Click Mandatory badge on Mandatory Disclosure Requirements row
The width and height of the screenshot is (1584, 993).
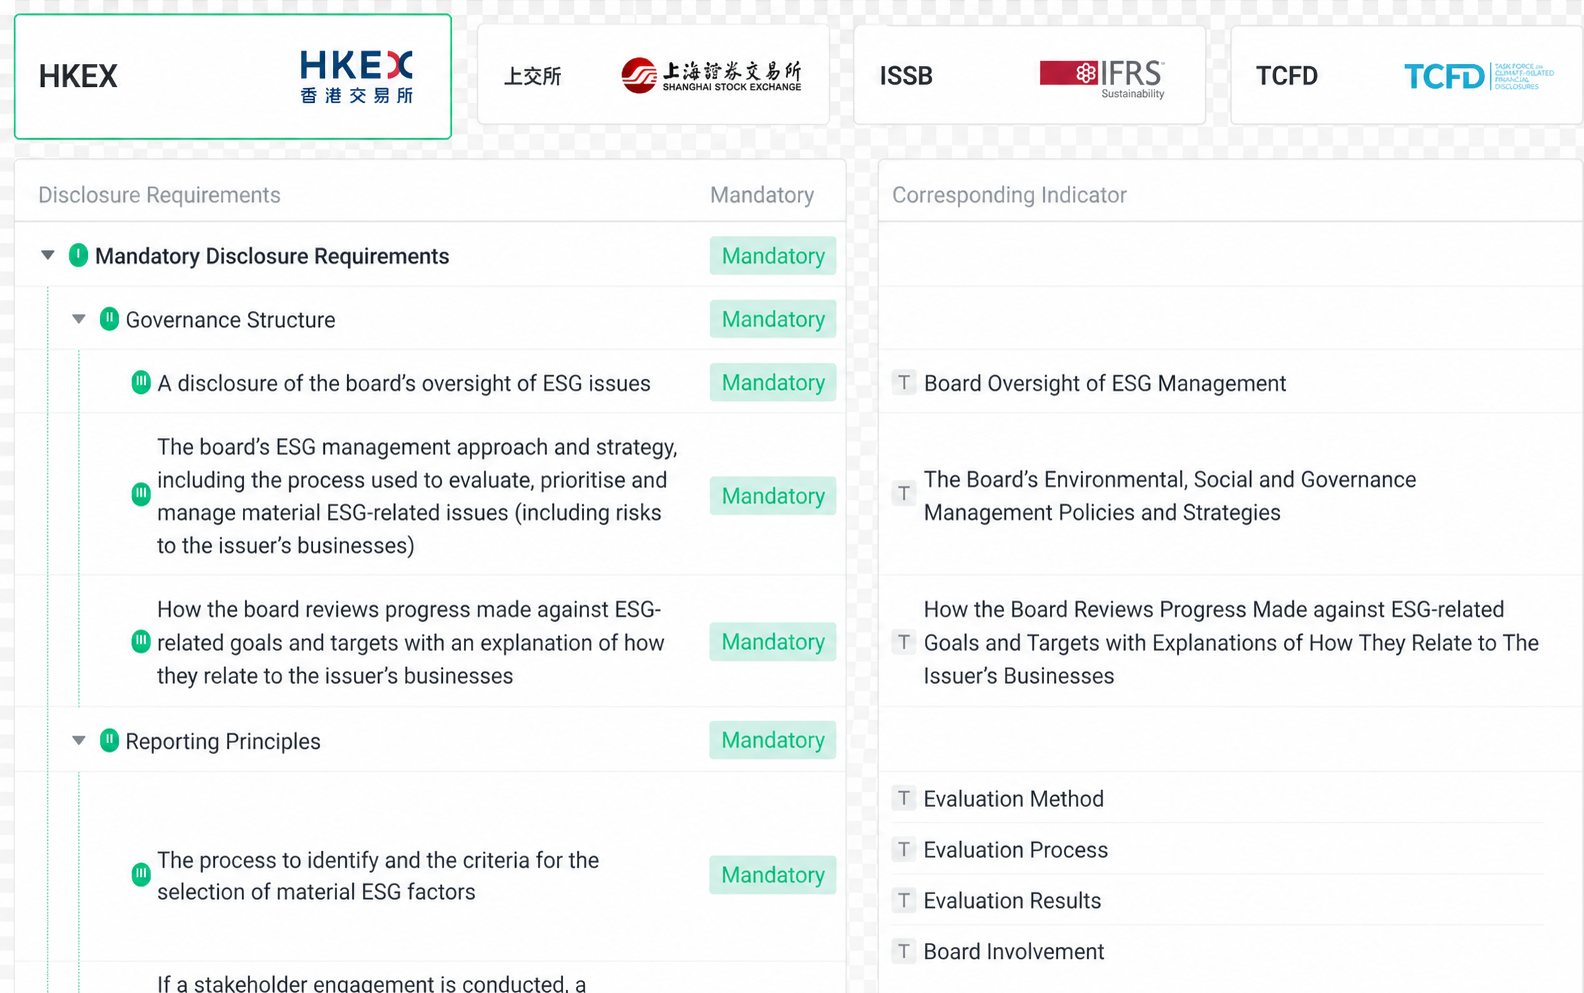773,256
